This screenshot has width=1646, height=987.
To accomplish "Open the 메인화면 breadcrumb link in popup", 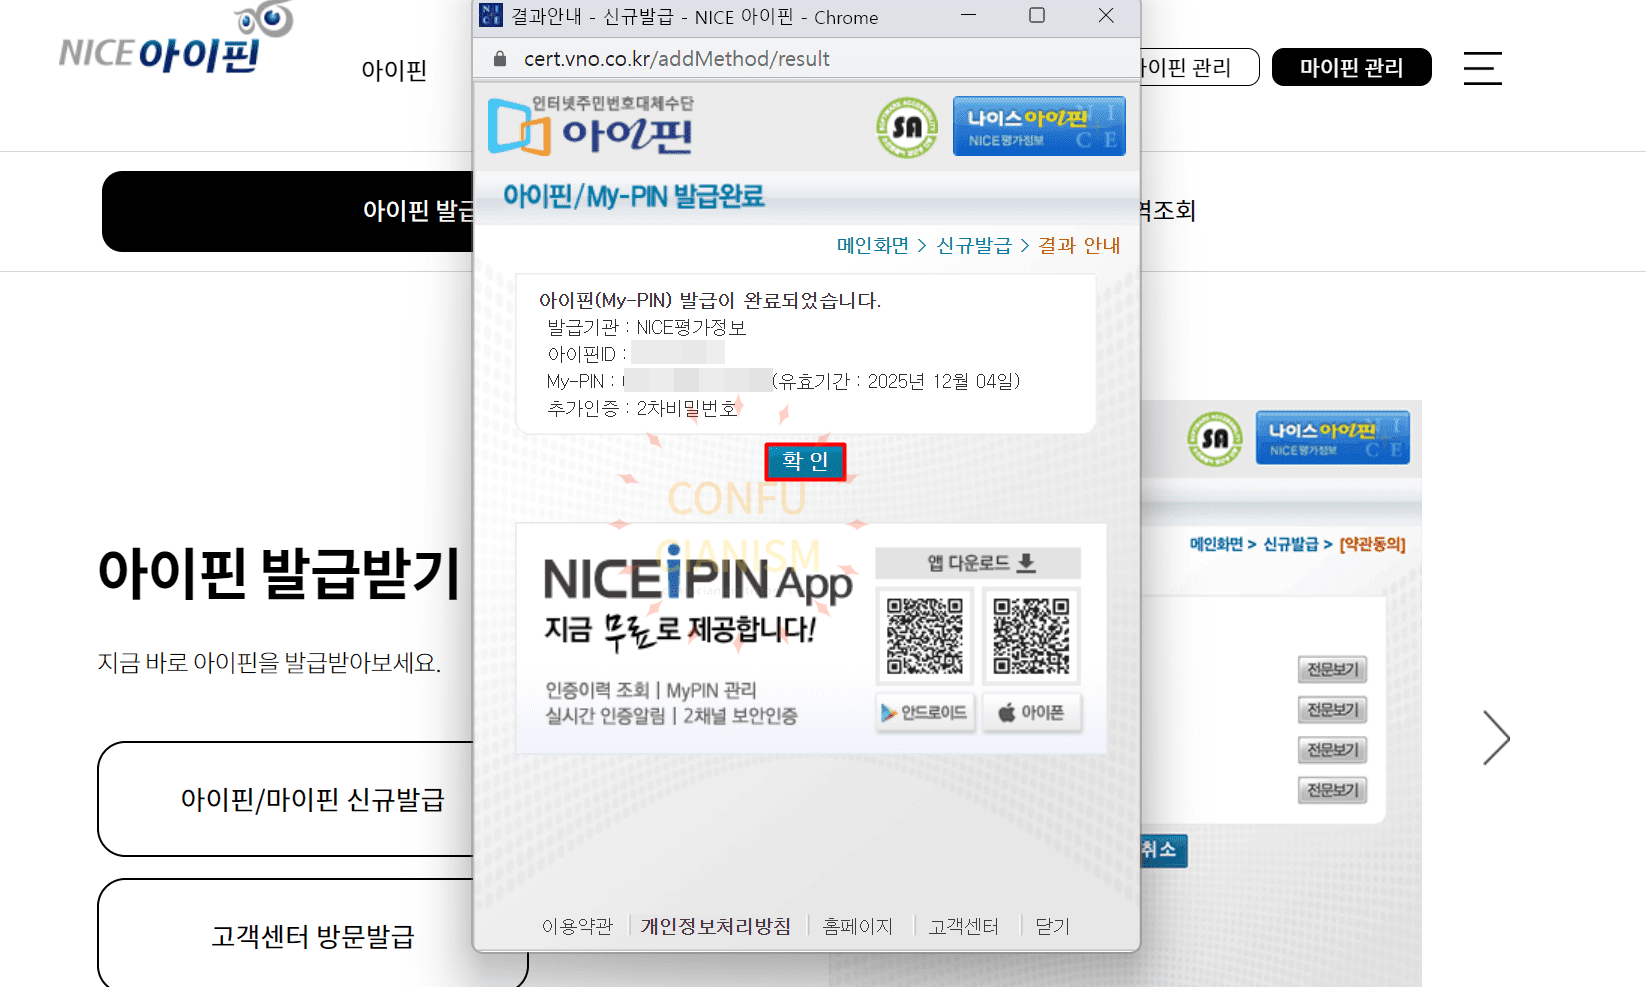I will [x=873, y=245].
